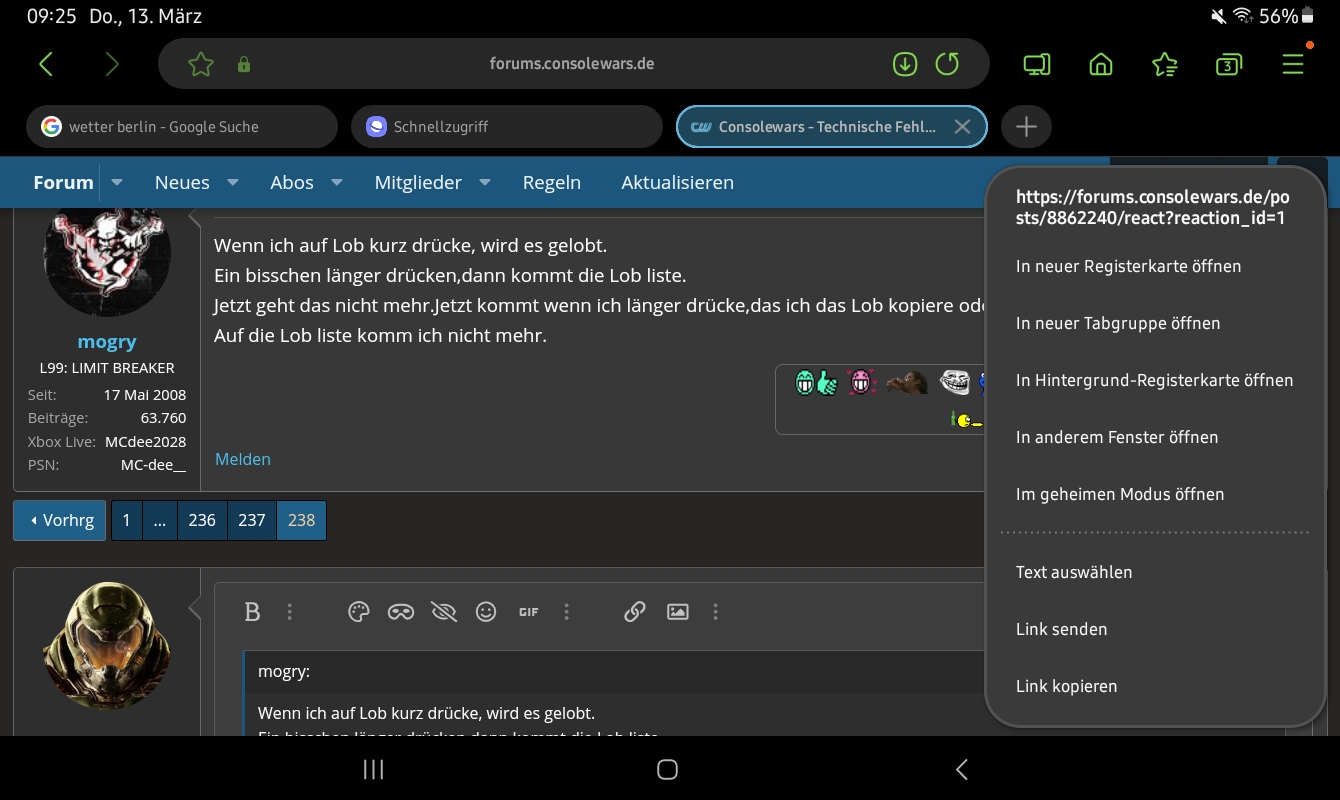Expand more options after GIF button
This screenshot has height=800, width=1340.
567,612
